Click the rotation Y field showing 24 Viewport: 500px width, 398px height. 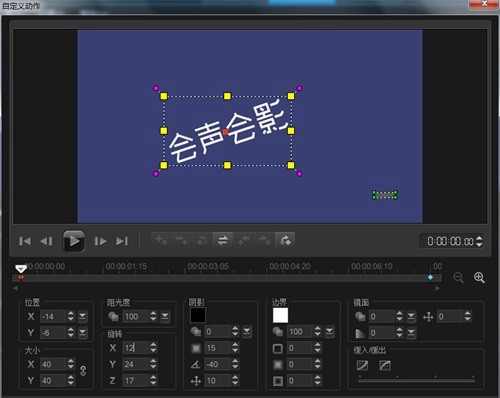(135, 364)
